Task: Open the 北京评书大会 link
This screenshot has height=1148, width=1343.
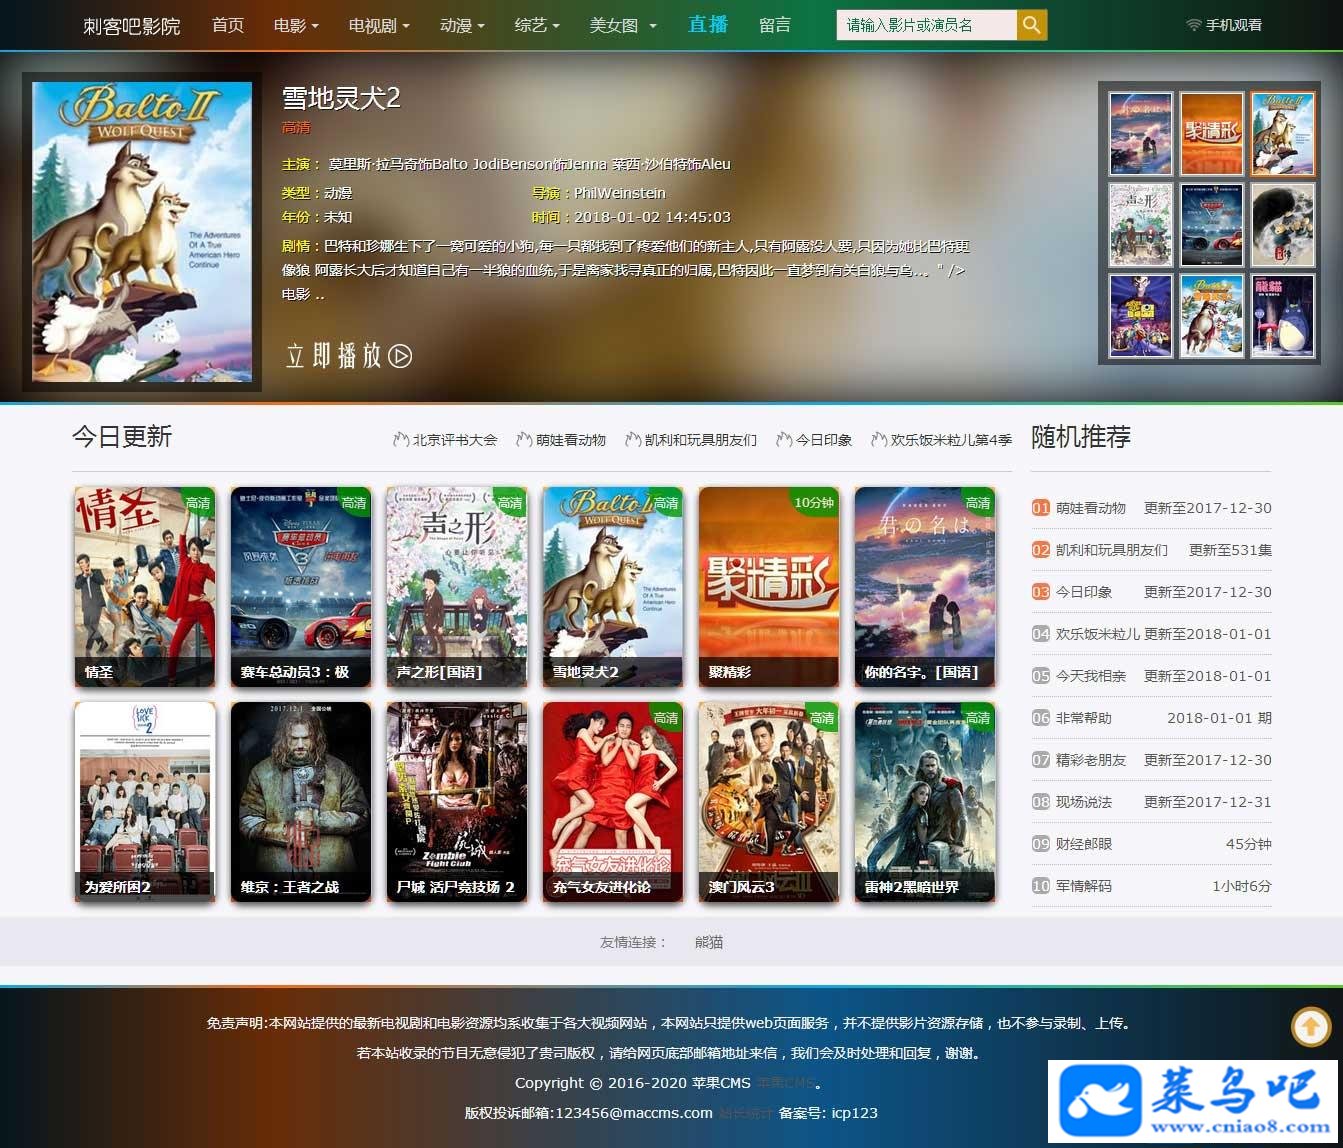Action: pyautogui.click(x=455, y=439)
